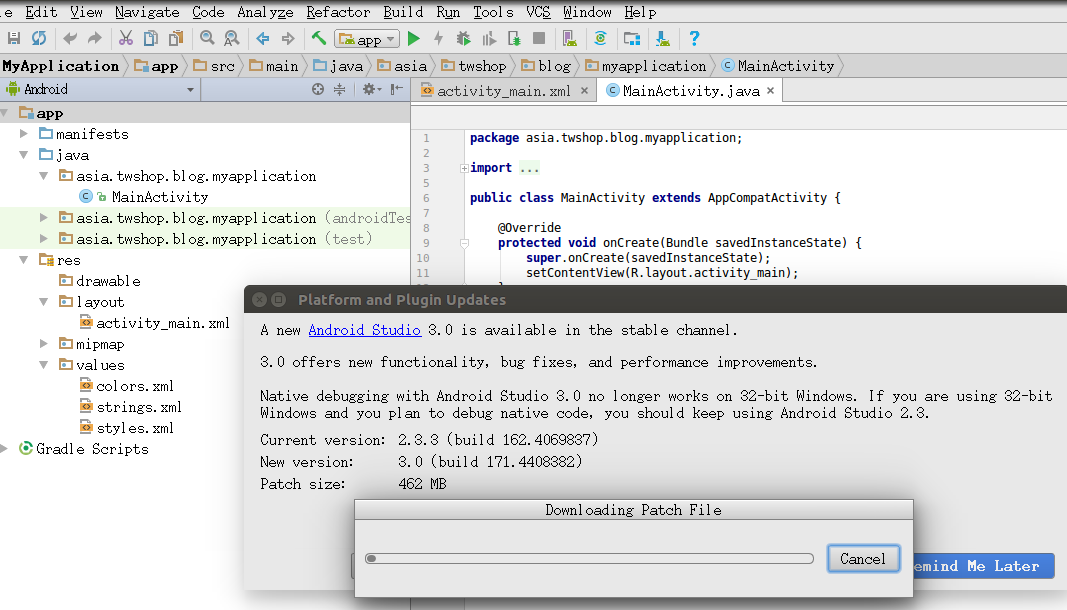The width and height of the screenshot is (1067, 610).
Task: Open the Code menu
Action: tap(208, 12)
